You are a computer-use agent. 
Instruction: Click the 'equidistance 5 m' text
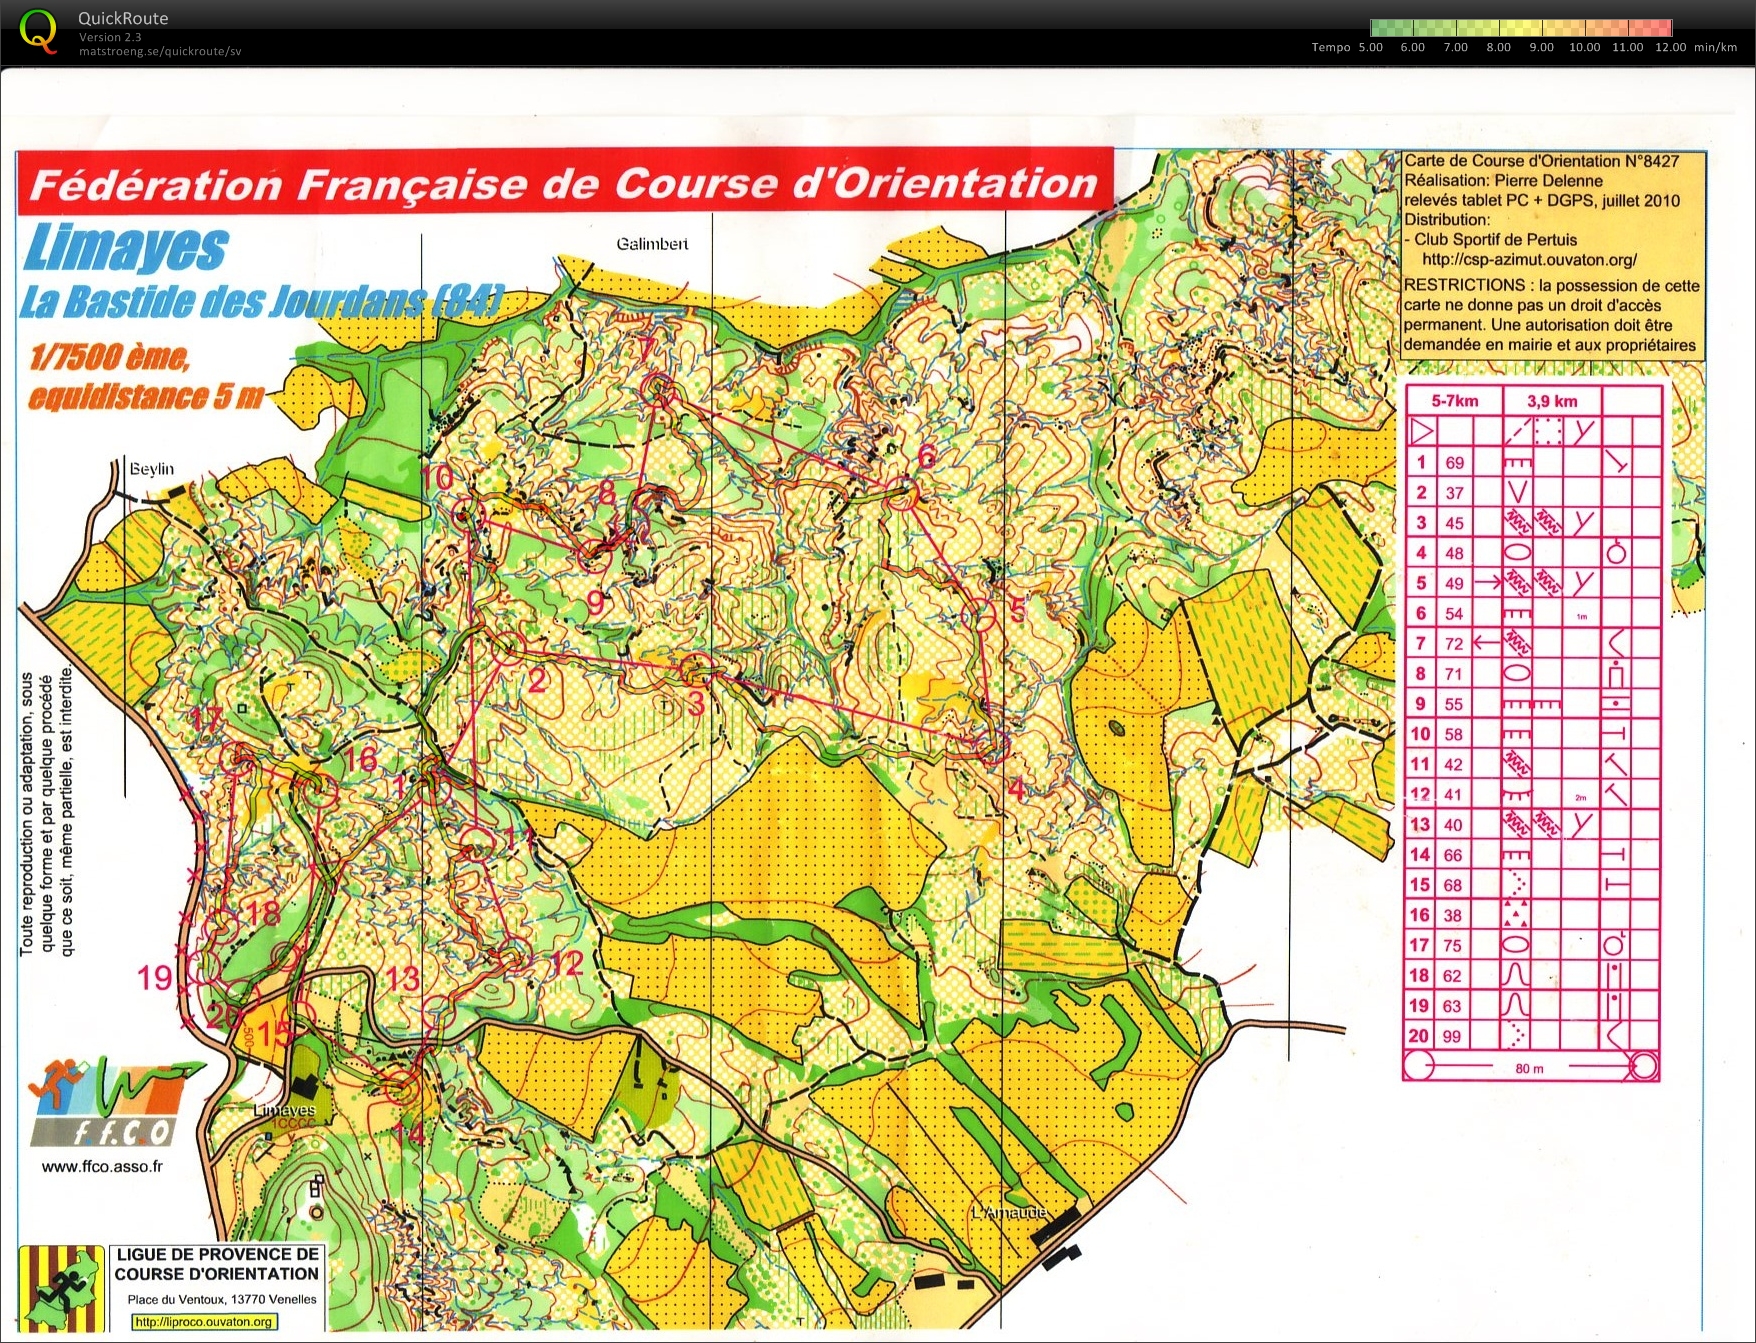tap(145, 397)
